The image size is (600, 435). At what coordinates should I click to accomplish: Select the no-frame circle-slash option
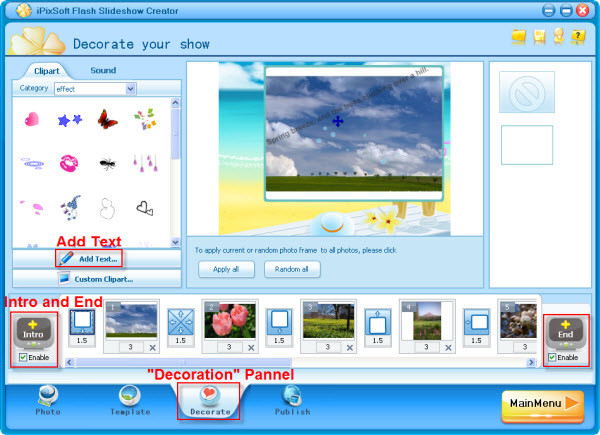click(526, 92)
